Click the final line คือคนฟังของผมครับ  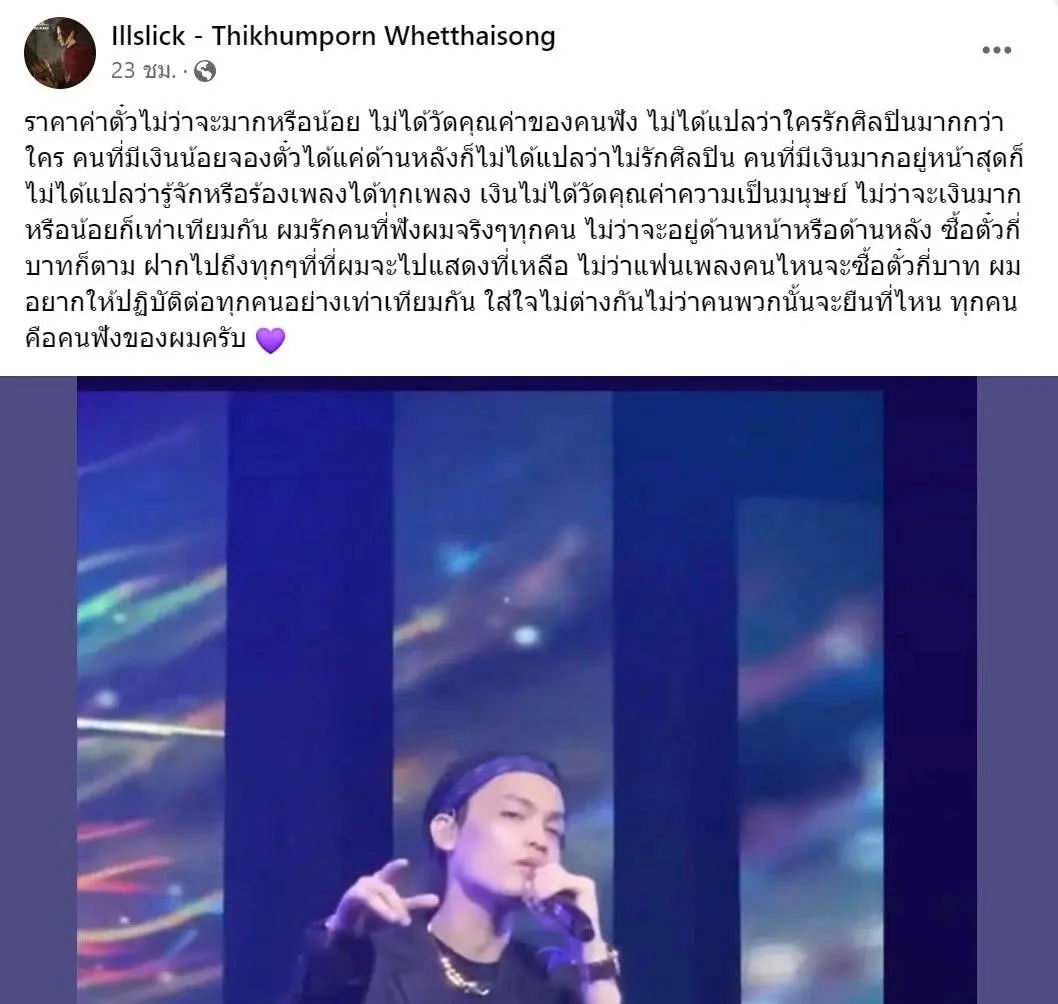click(135, 339)
